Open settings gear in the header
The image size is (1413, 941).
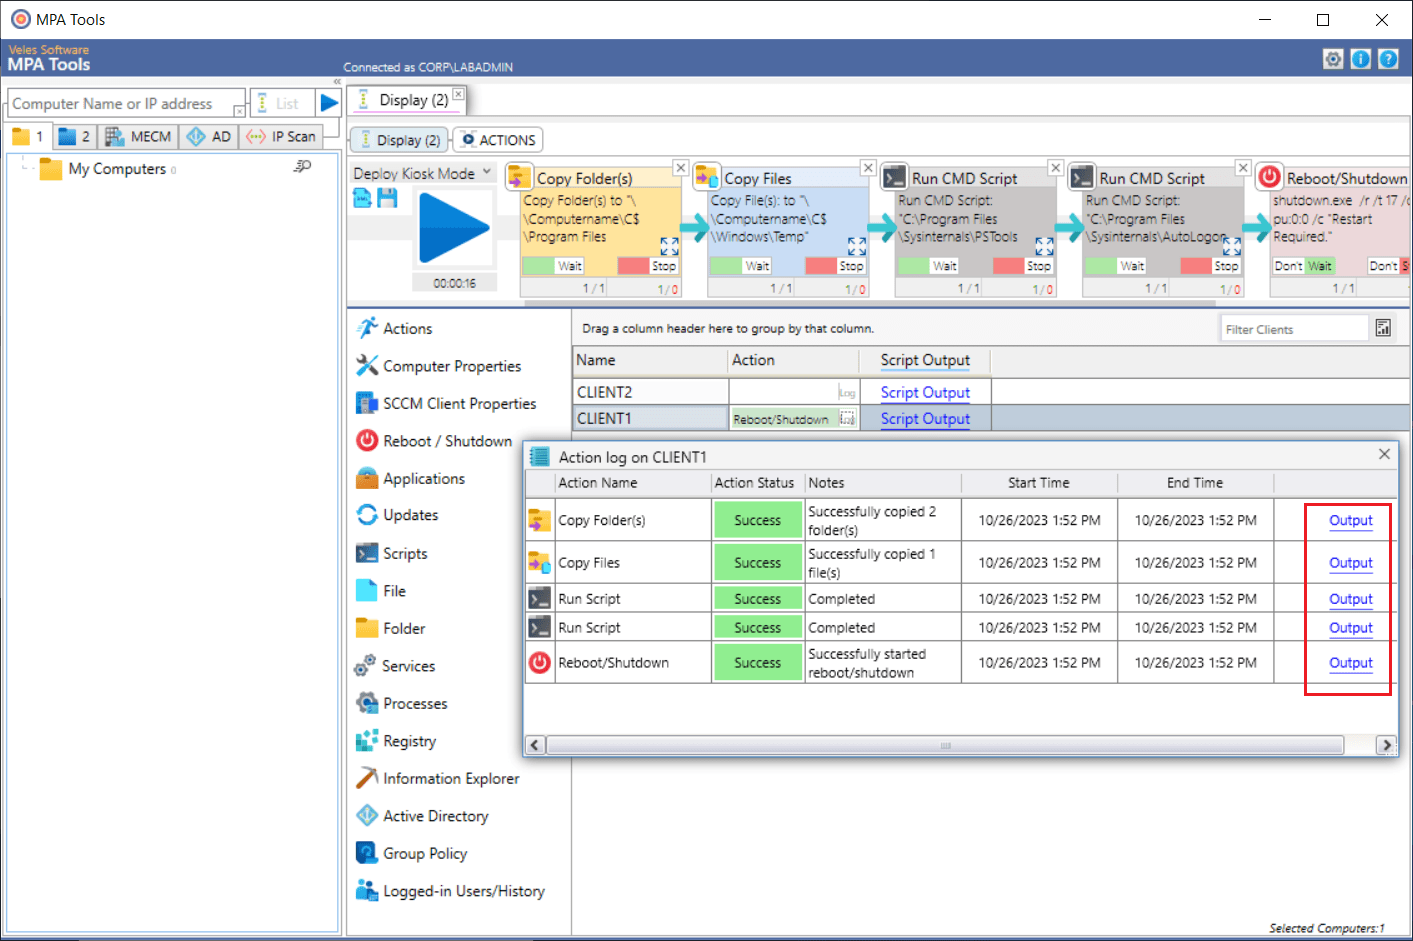1333,59
